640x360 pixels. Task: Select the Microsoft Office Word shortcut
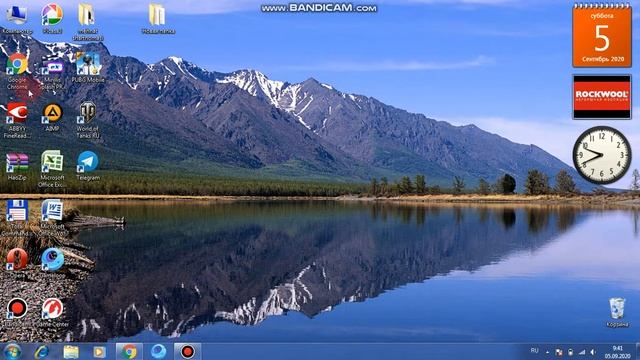coord(52,218)
